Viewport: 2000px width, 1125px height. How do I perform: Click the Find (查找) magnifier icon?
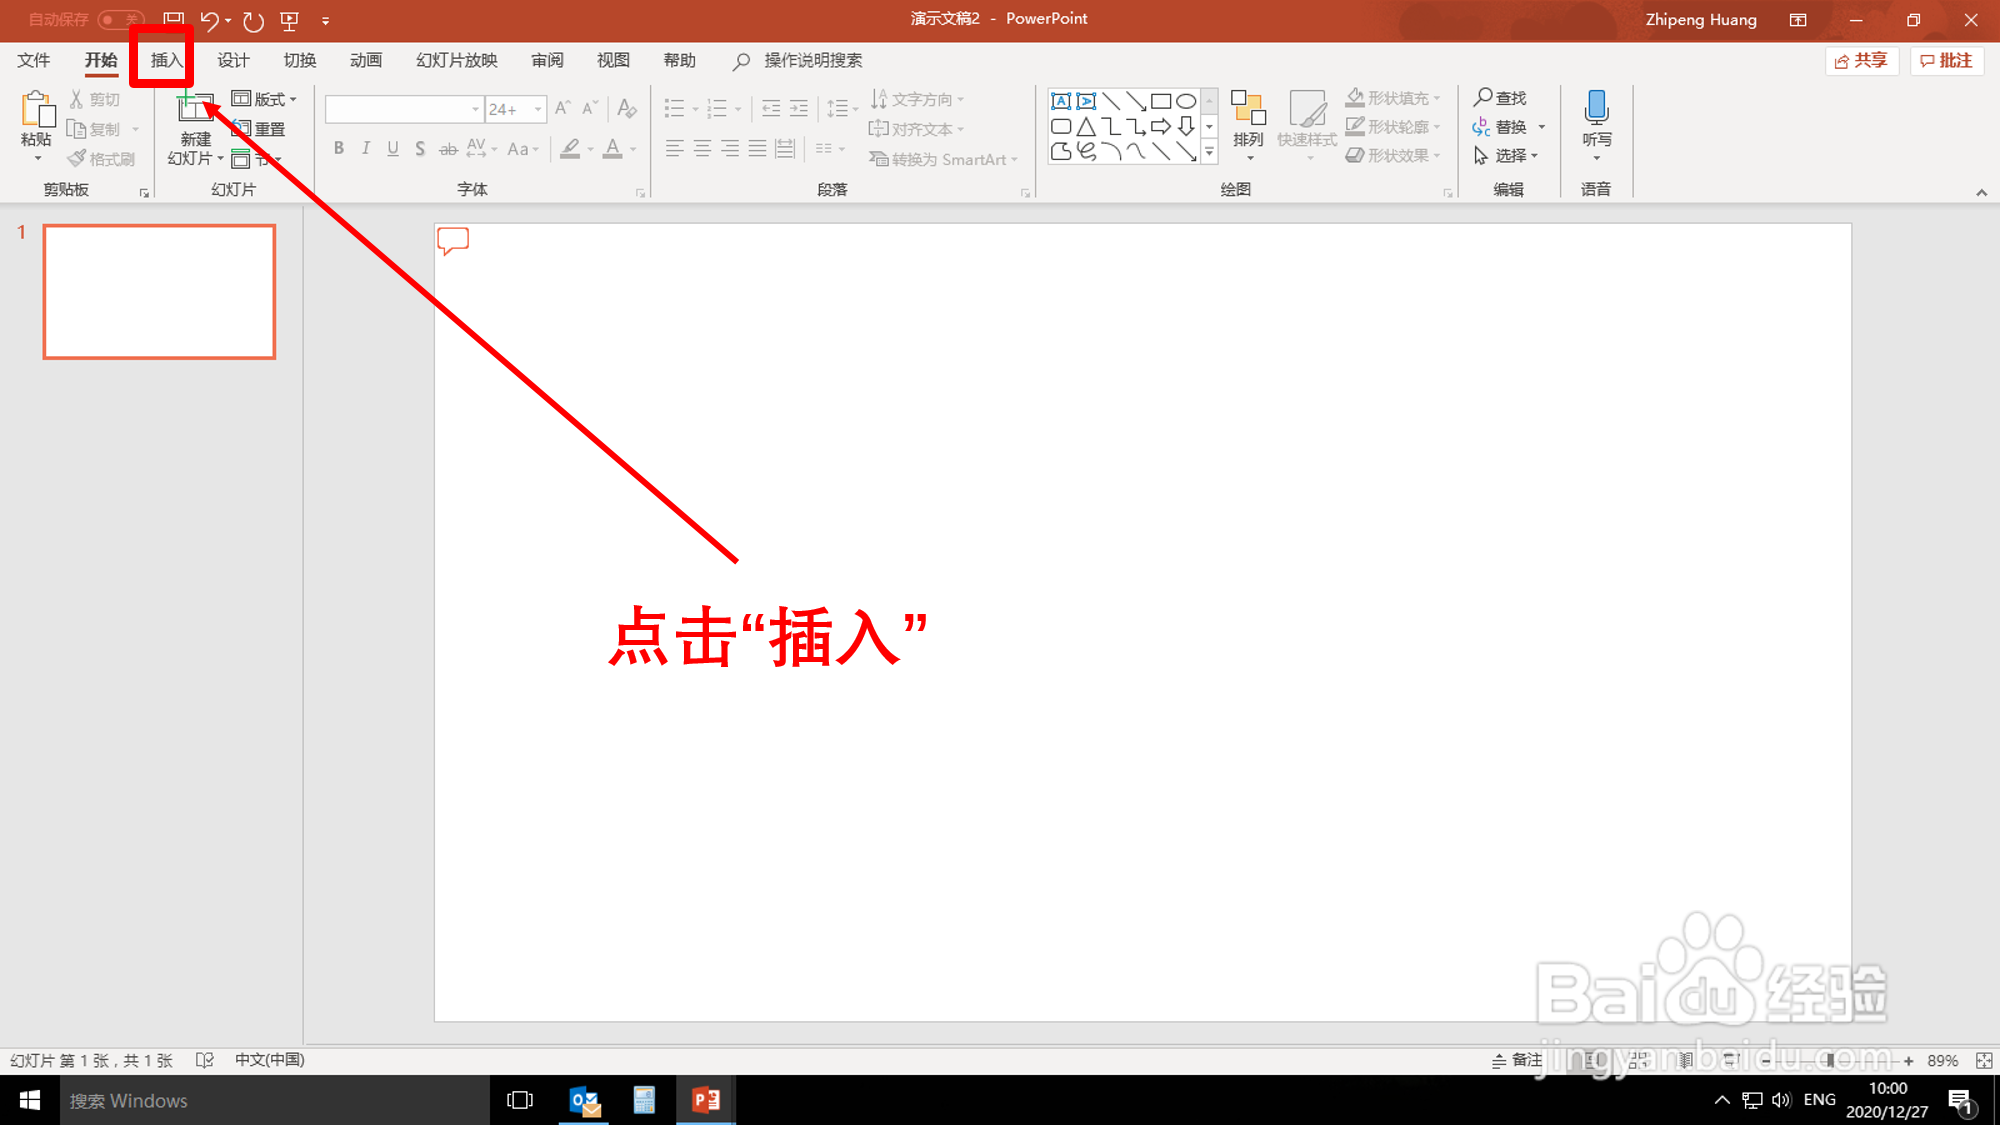coord(1484,97)
